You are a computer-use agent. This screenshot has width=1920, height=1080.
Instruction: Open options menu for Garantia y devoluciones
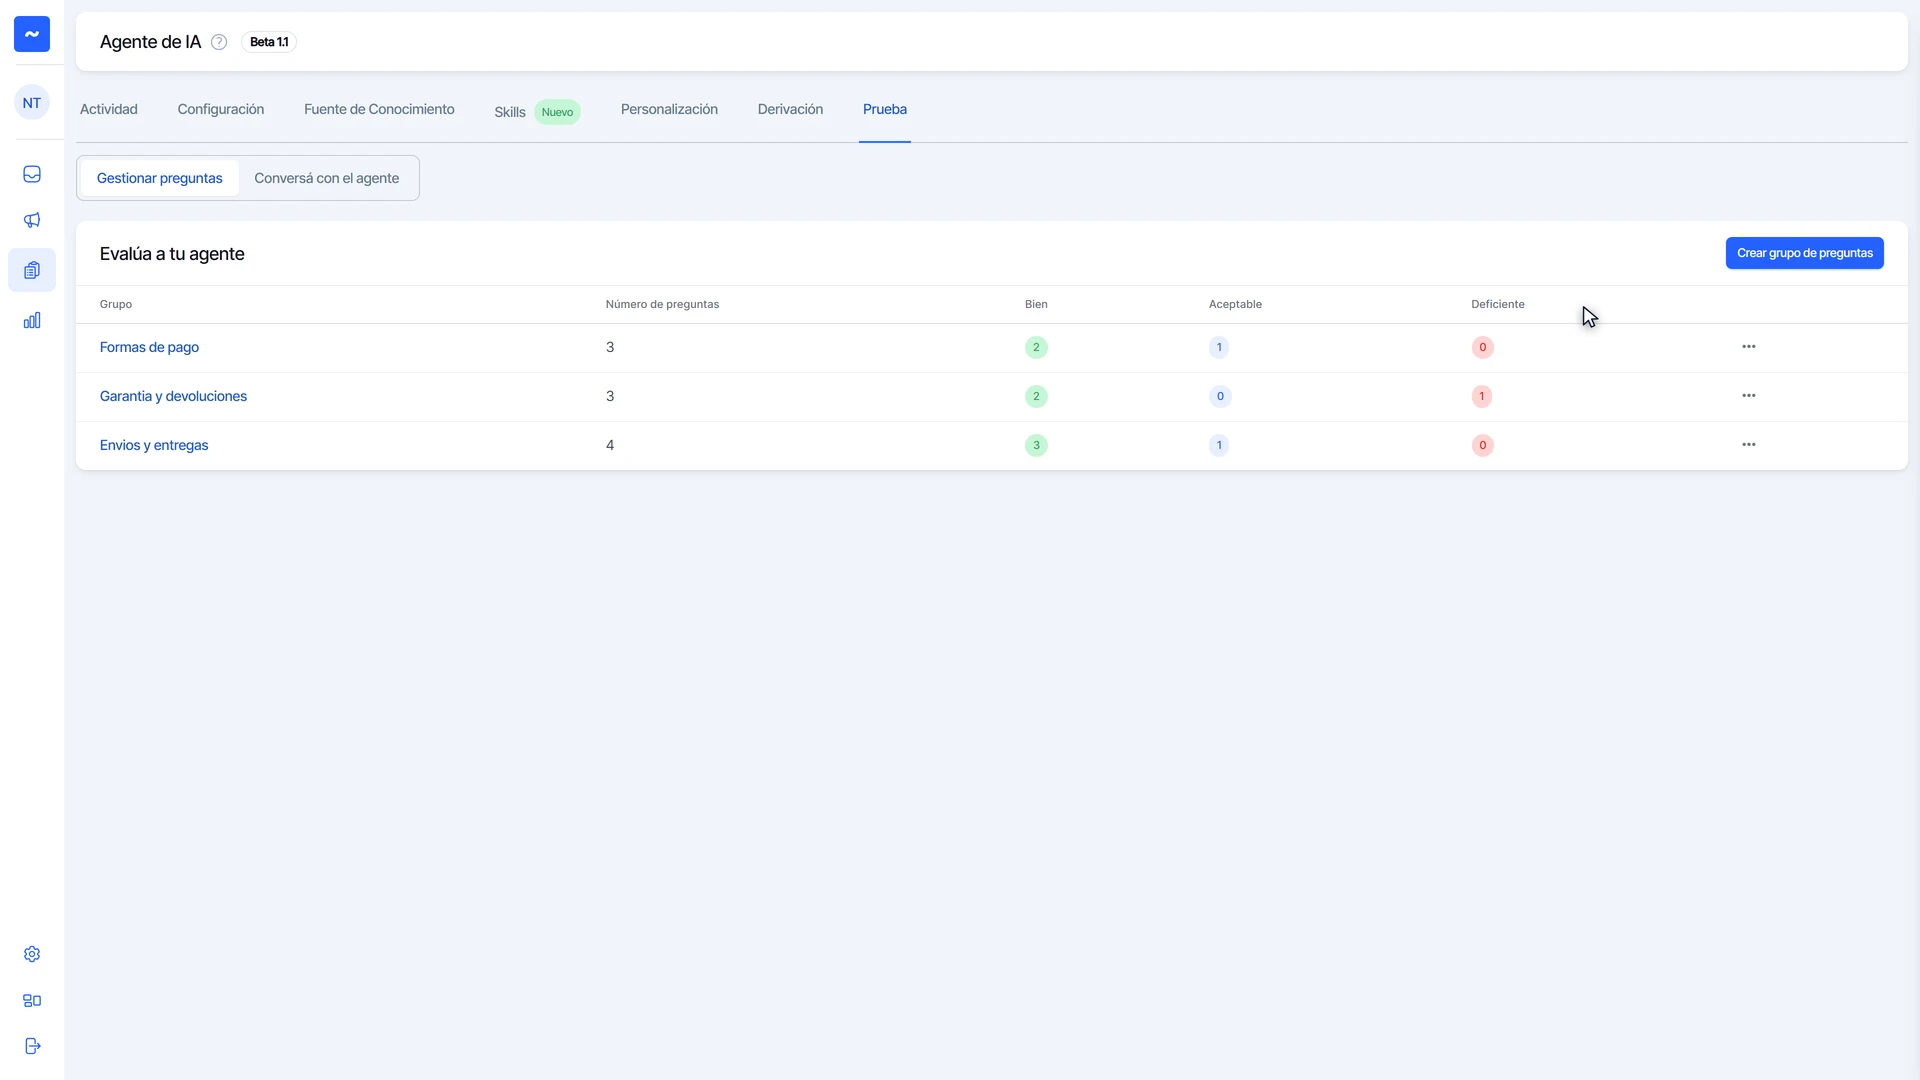(1749, 396)
